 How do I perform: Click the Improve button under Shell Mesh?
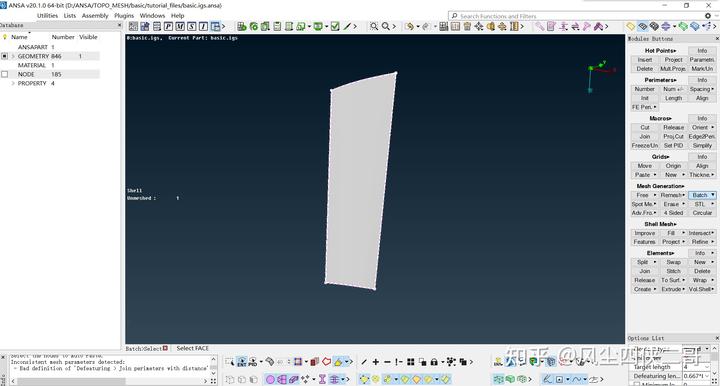pyautogui.click(x=645, y=233)
